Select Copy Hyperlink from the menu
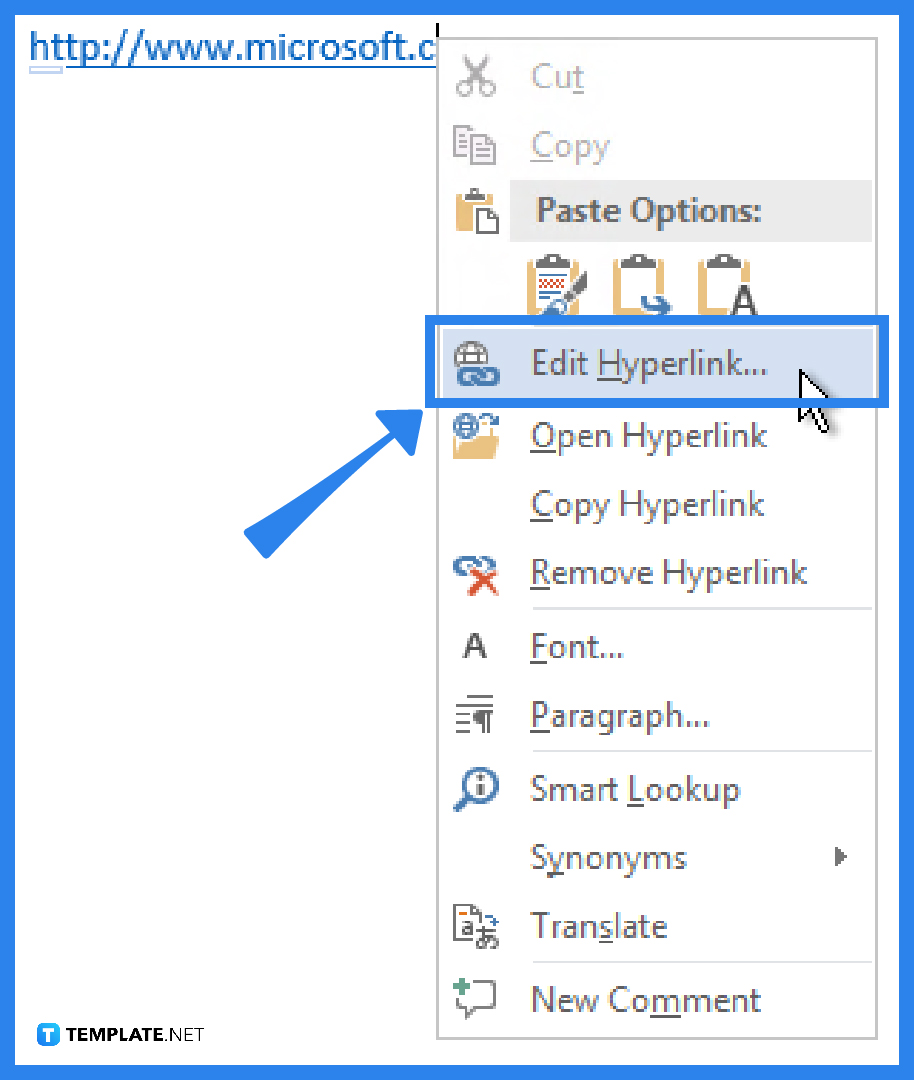The height and width of the screenshot is (1080, 914). click(x=646, y=505)
